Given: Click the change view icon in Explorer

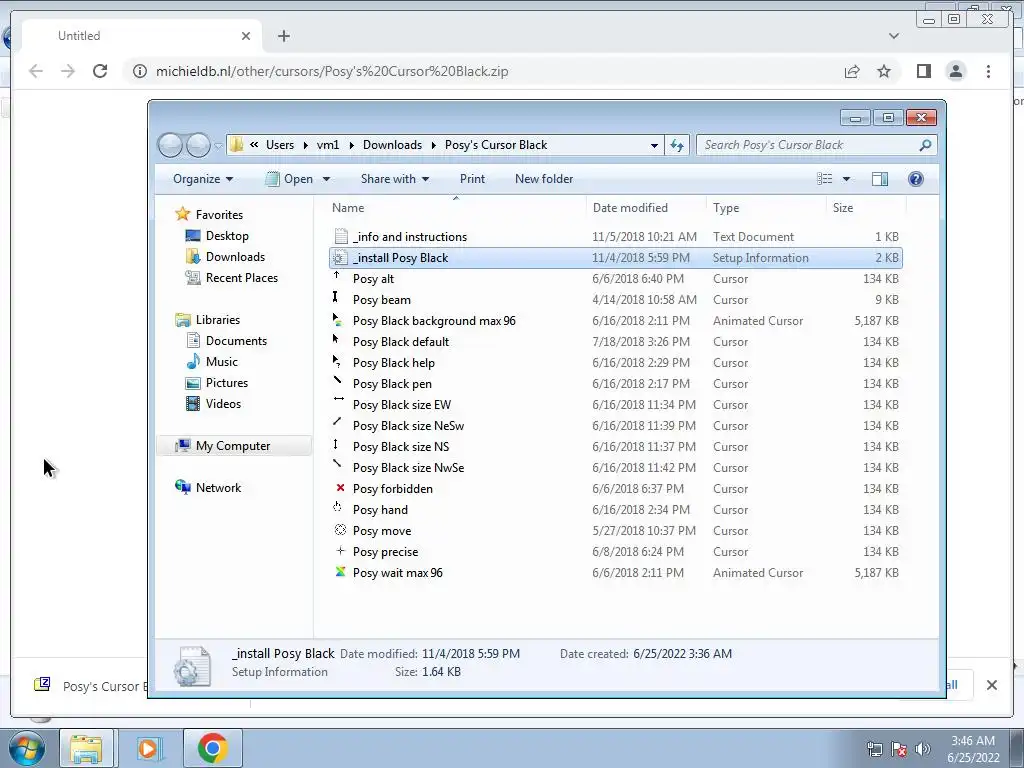Looking at the screenshot, I should click(825, 179).
